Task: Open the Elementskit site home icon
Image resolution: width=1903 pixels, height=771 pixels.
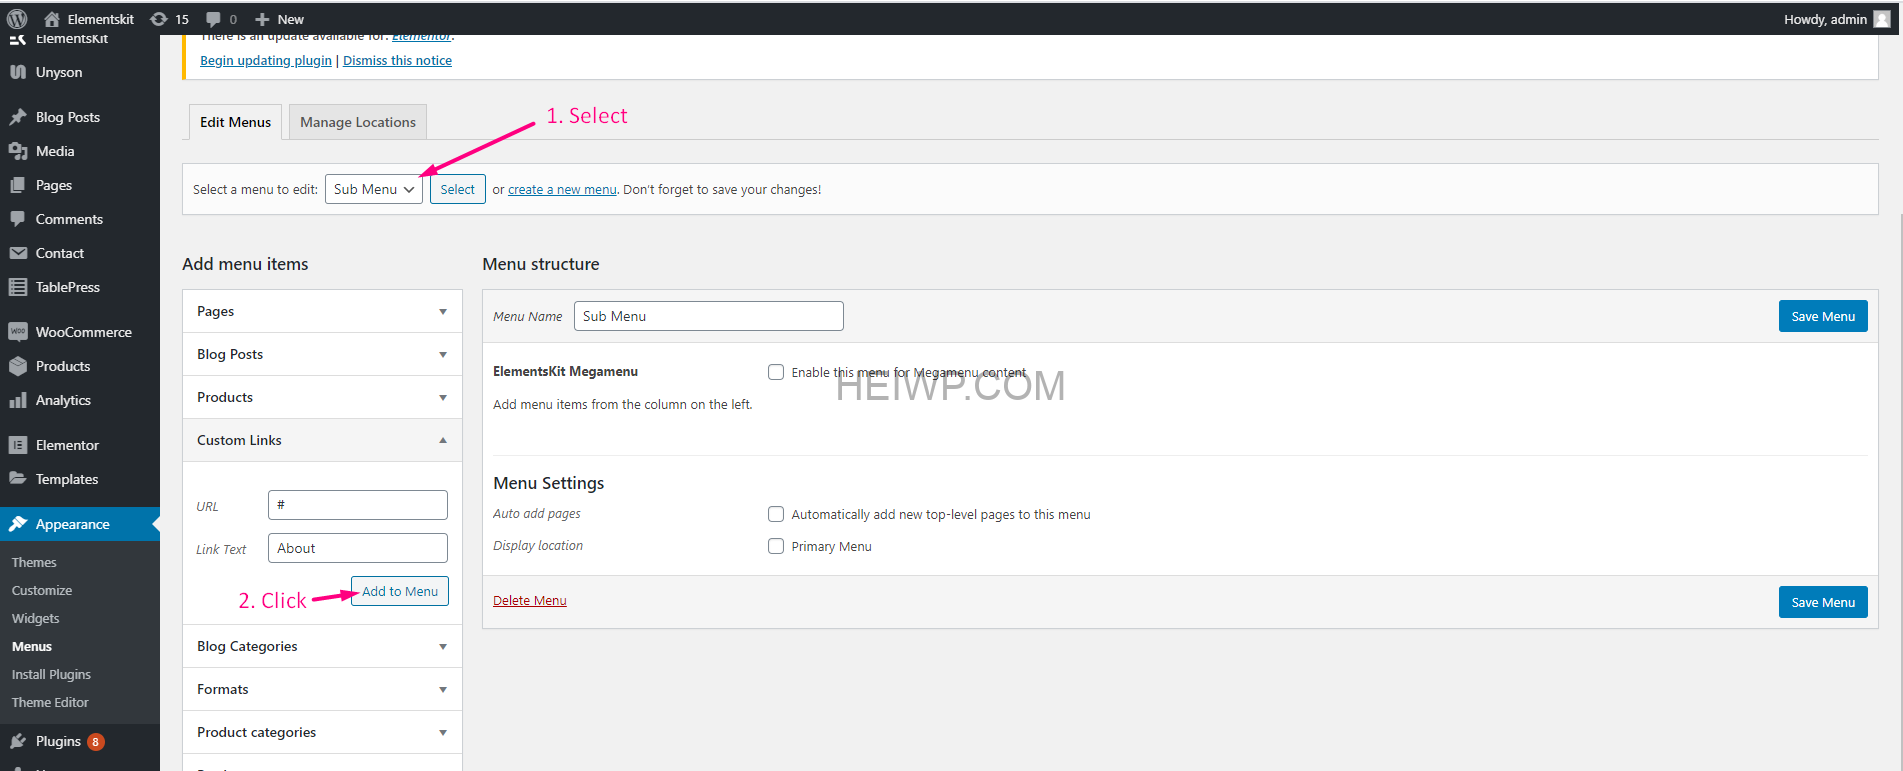Action: click(52, 19)
